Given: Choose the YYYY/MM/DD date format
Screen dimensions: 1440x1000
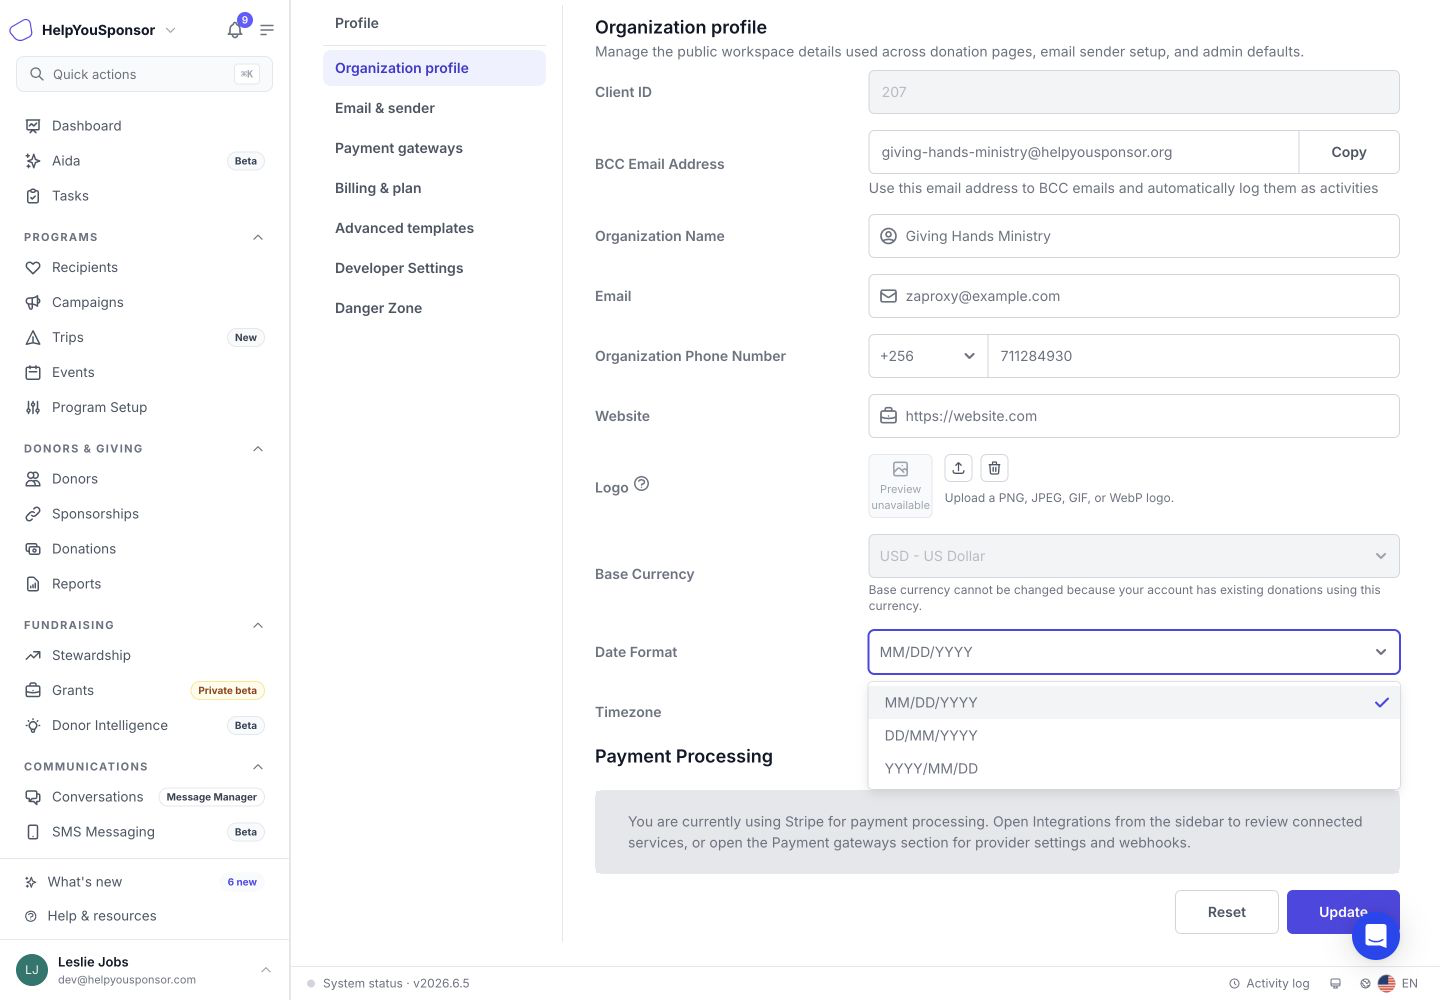Looking at the screenshot, I should tap(1134, 769).
